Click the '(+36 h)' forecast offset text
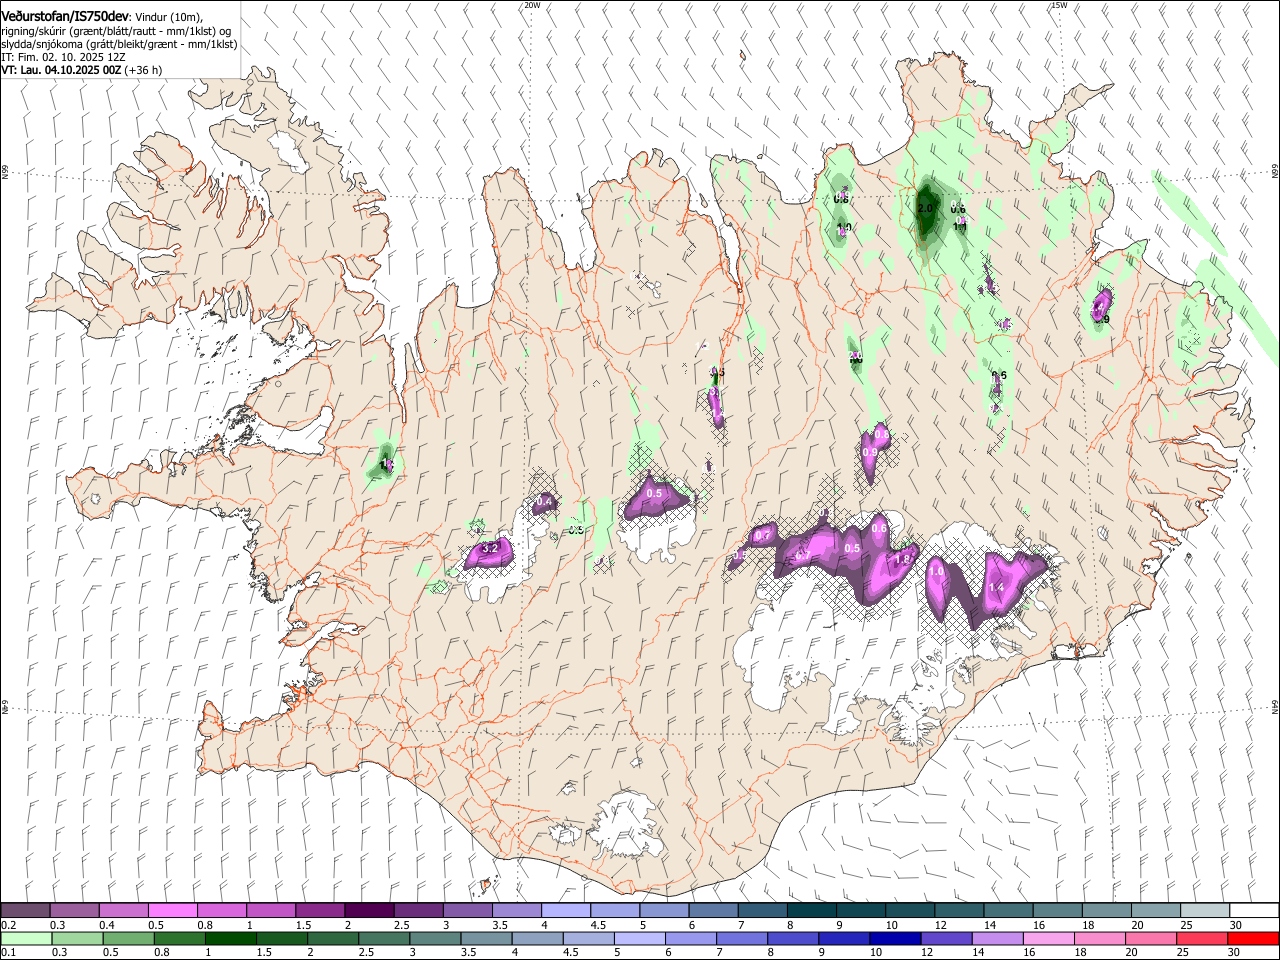The height and width of the screenshot is (960, 1280). pyautogui.click(x=144, y=70)
